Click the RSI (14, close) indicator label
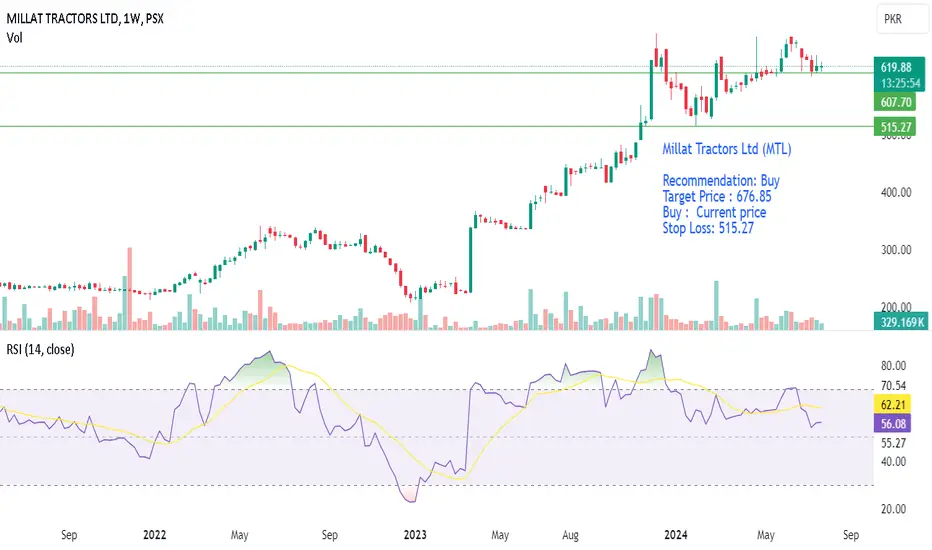This screenshot has width=932, height=550. pyautogui.click(x=40, y=350)
